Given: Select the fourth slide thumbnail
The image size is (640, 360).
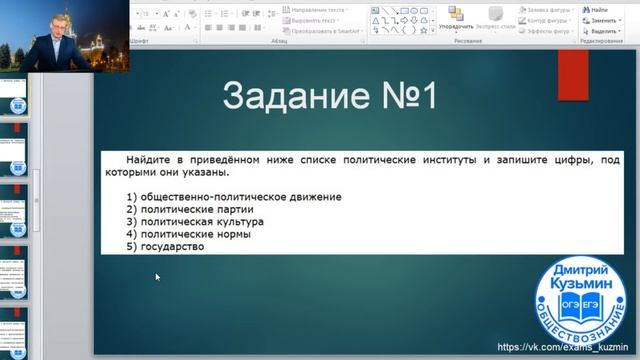Looking at the screenshot, I should 13,273.
